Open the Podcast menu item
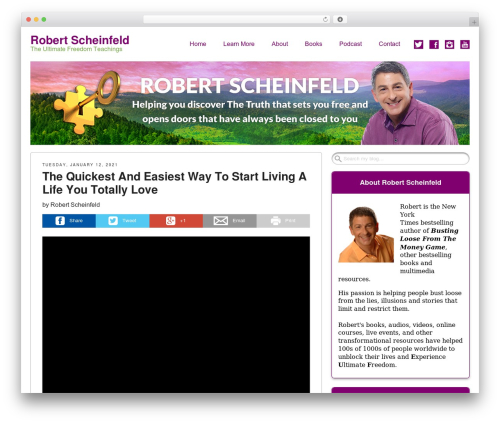The image size is (500, 423). 350,44
